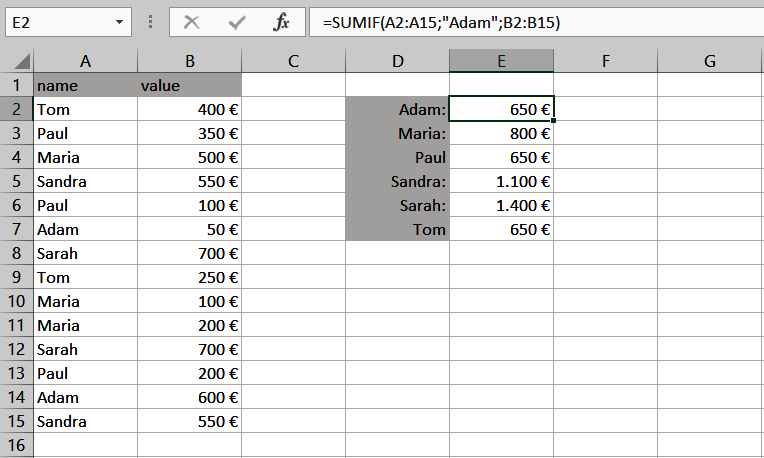764x458 pixels.
Task: Select row 16 header
Action: click(x=16, y=445)
